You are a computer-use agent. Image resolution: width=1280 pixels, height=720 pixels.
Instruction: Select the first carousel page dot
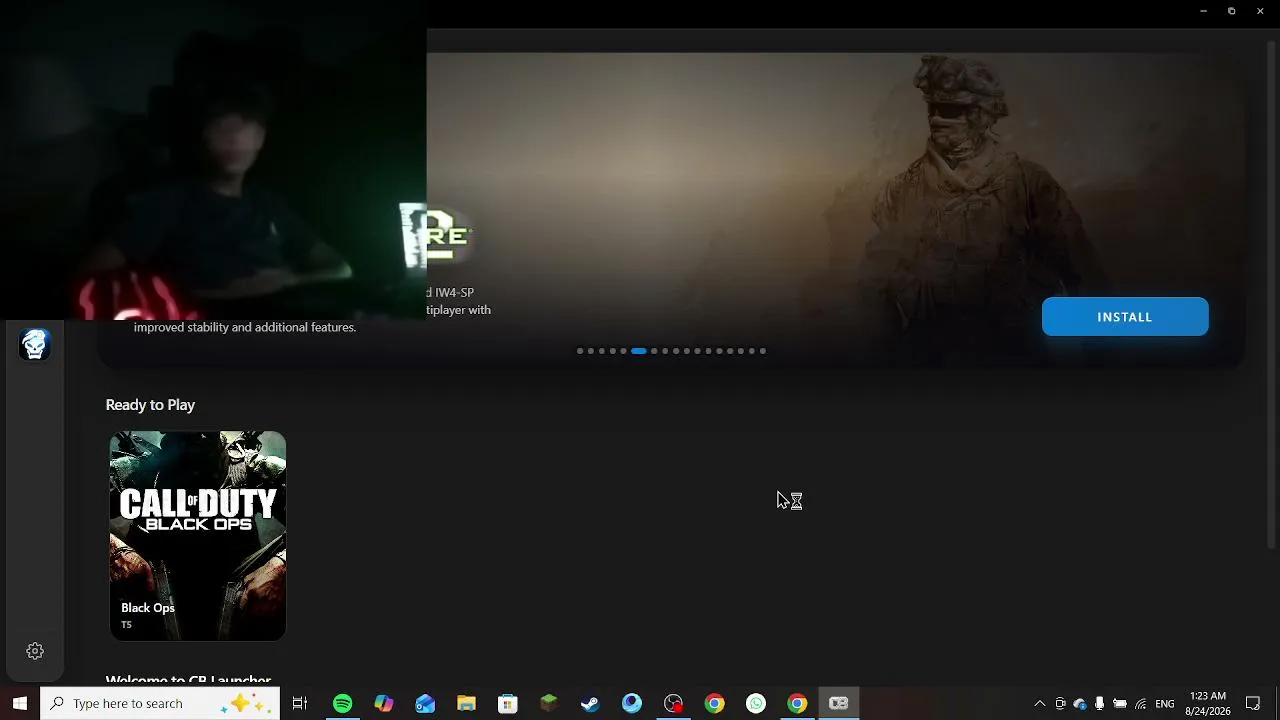point(580,351)
